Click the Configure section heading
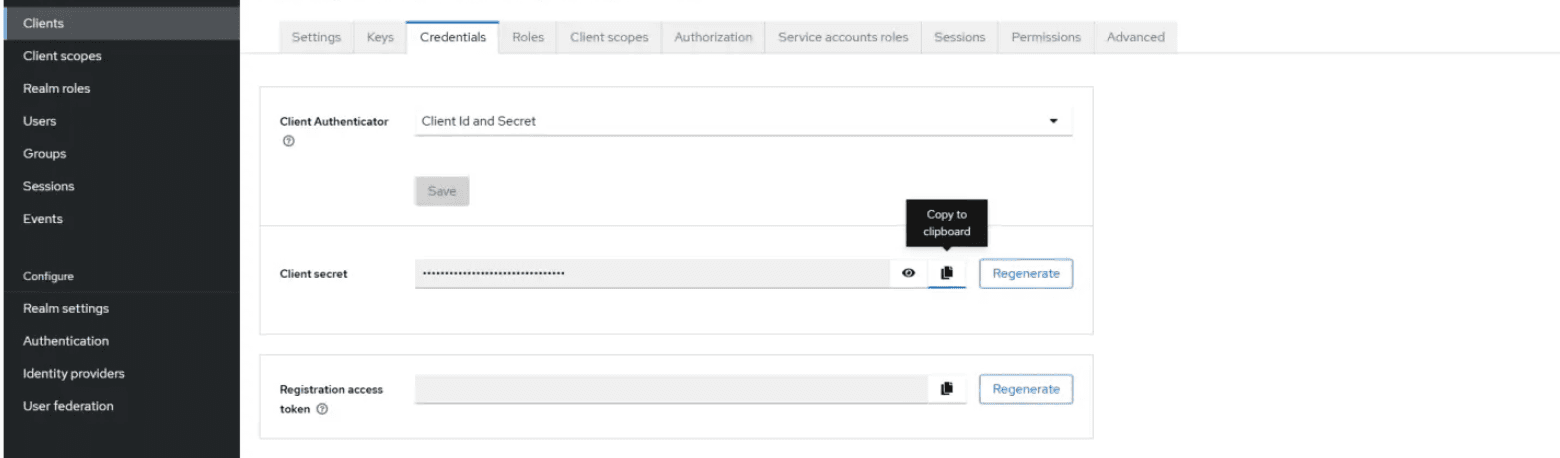The width and height of the screenshot is (1560, 458). (x=48, y=276)
